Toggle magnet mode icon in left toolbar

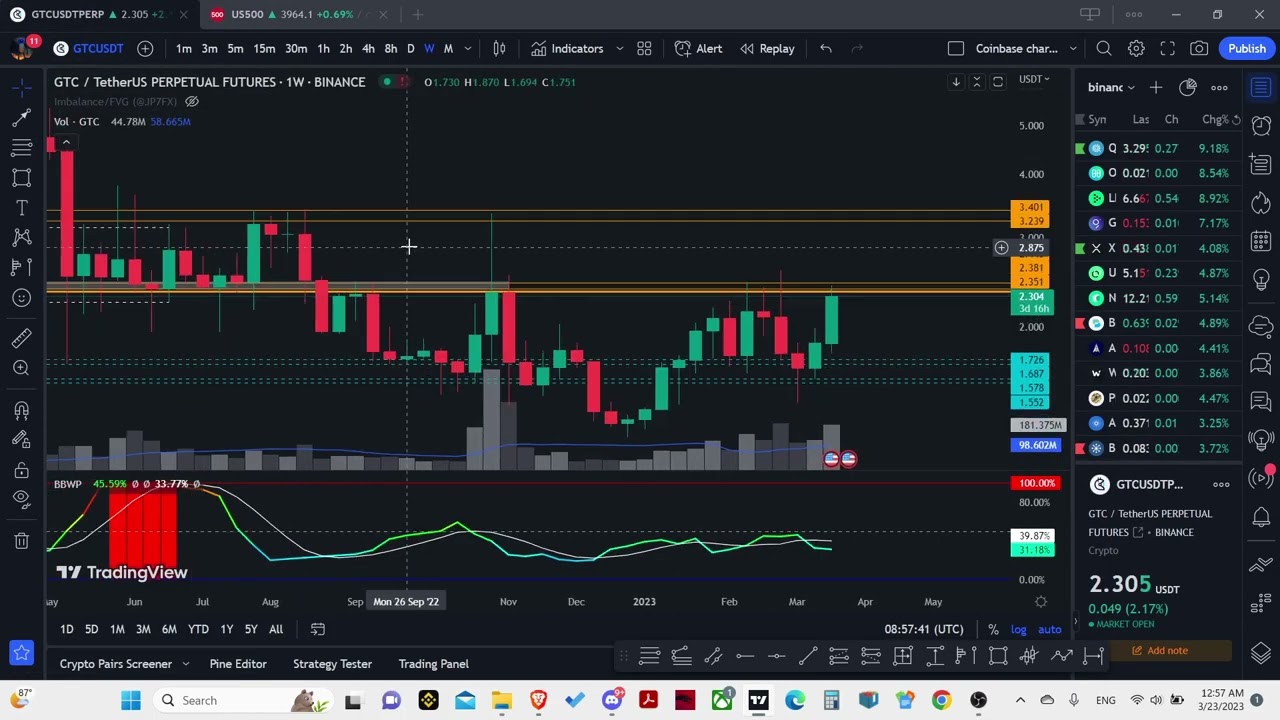click(x=21, y=410)
